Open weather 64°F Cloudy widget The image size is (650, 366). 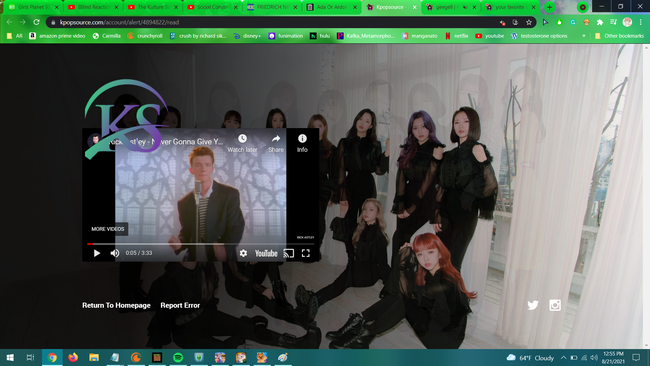[530, 358]
